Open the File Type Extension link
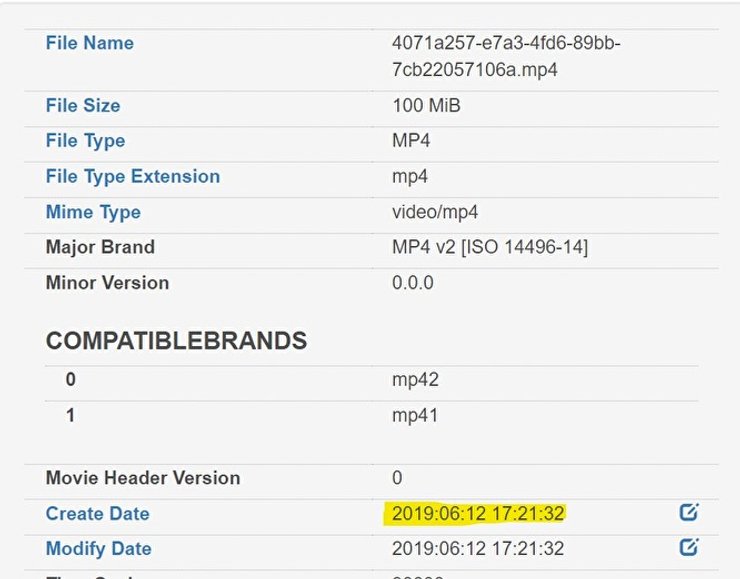The width and height of the screenshot is (740, 579). coord(132,176)
